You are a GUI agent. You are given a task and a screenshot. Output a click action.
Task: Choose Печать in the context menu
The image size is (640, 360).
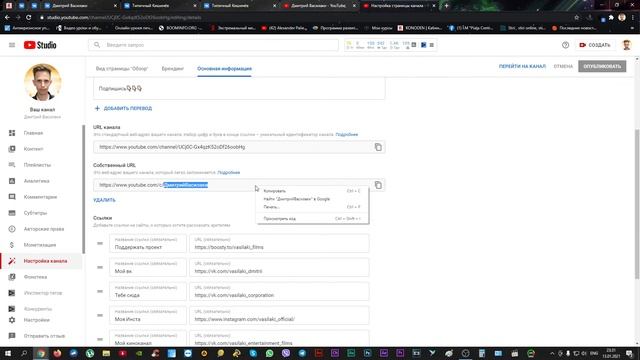pos(312,207)
